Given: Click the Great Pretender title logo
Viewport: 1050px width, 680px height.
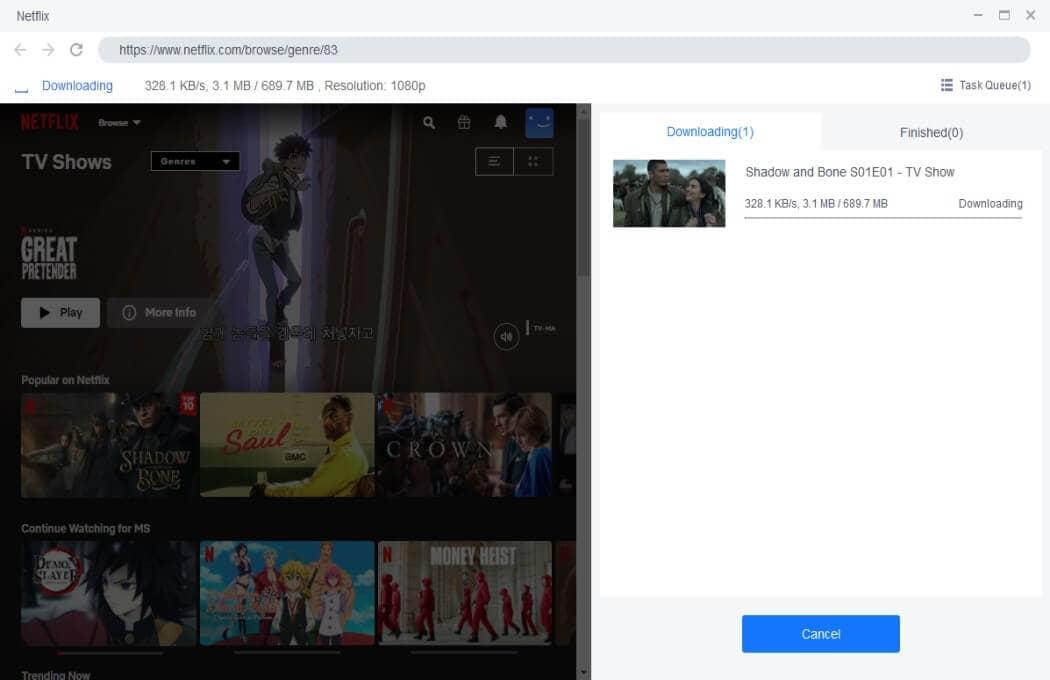Looking at the screenshot, I should (49, 256).
